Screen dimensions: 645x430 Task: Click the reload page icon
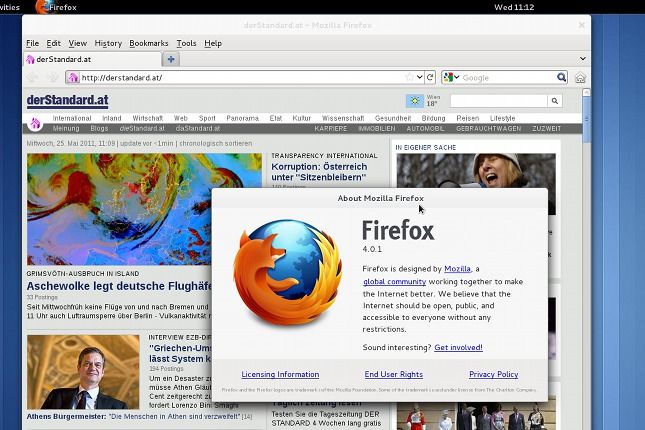[x=430, y=77]
